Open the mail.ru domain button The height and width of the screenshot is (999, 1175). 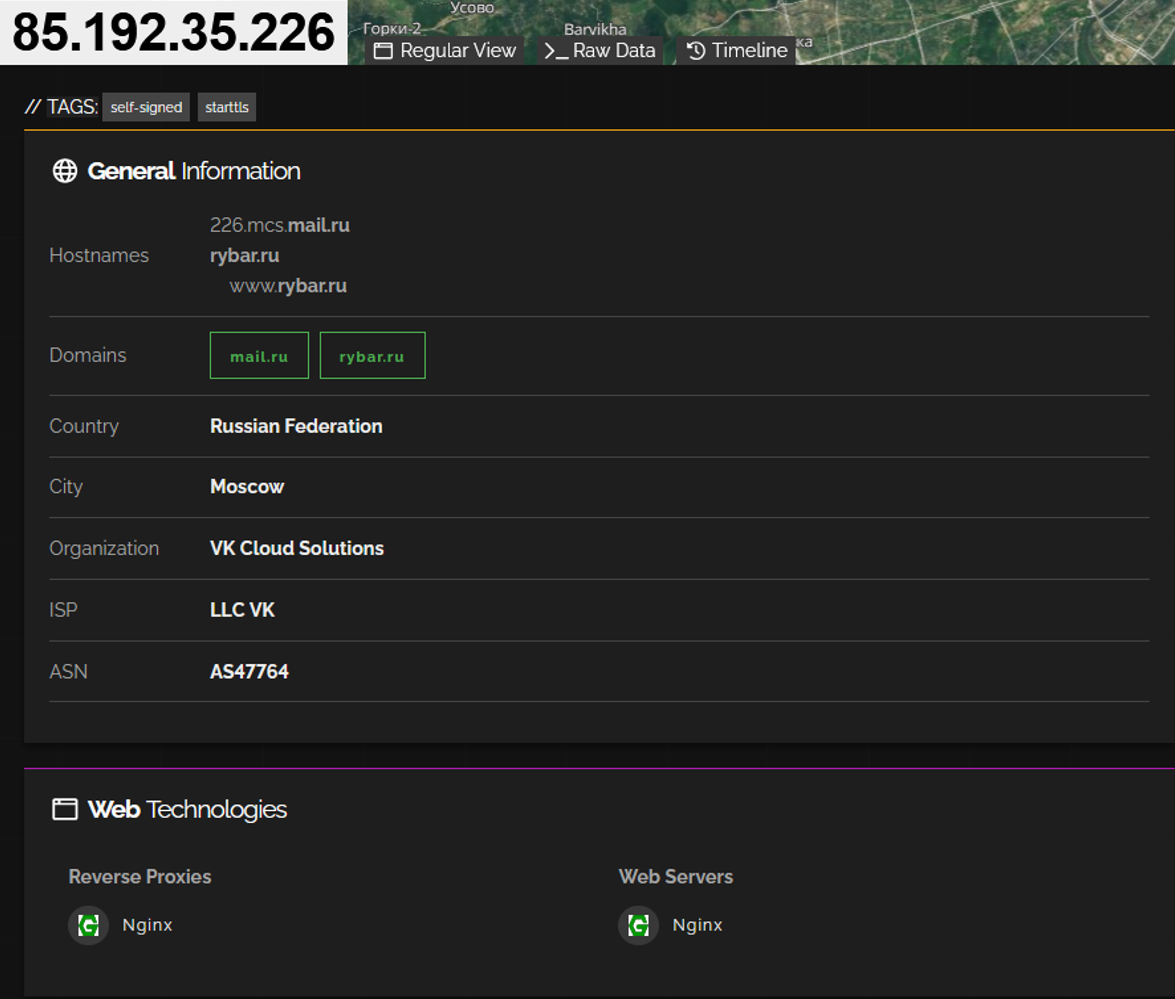(259, 355)
